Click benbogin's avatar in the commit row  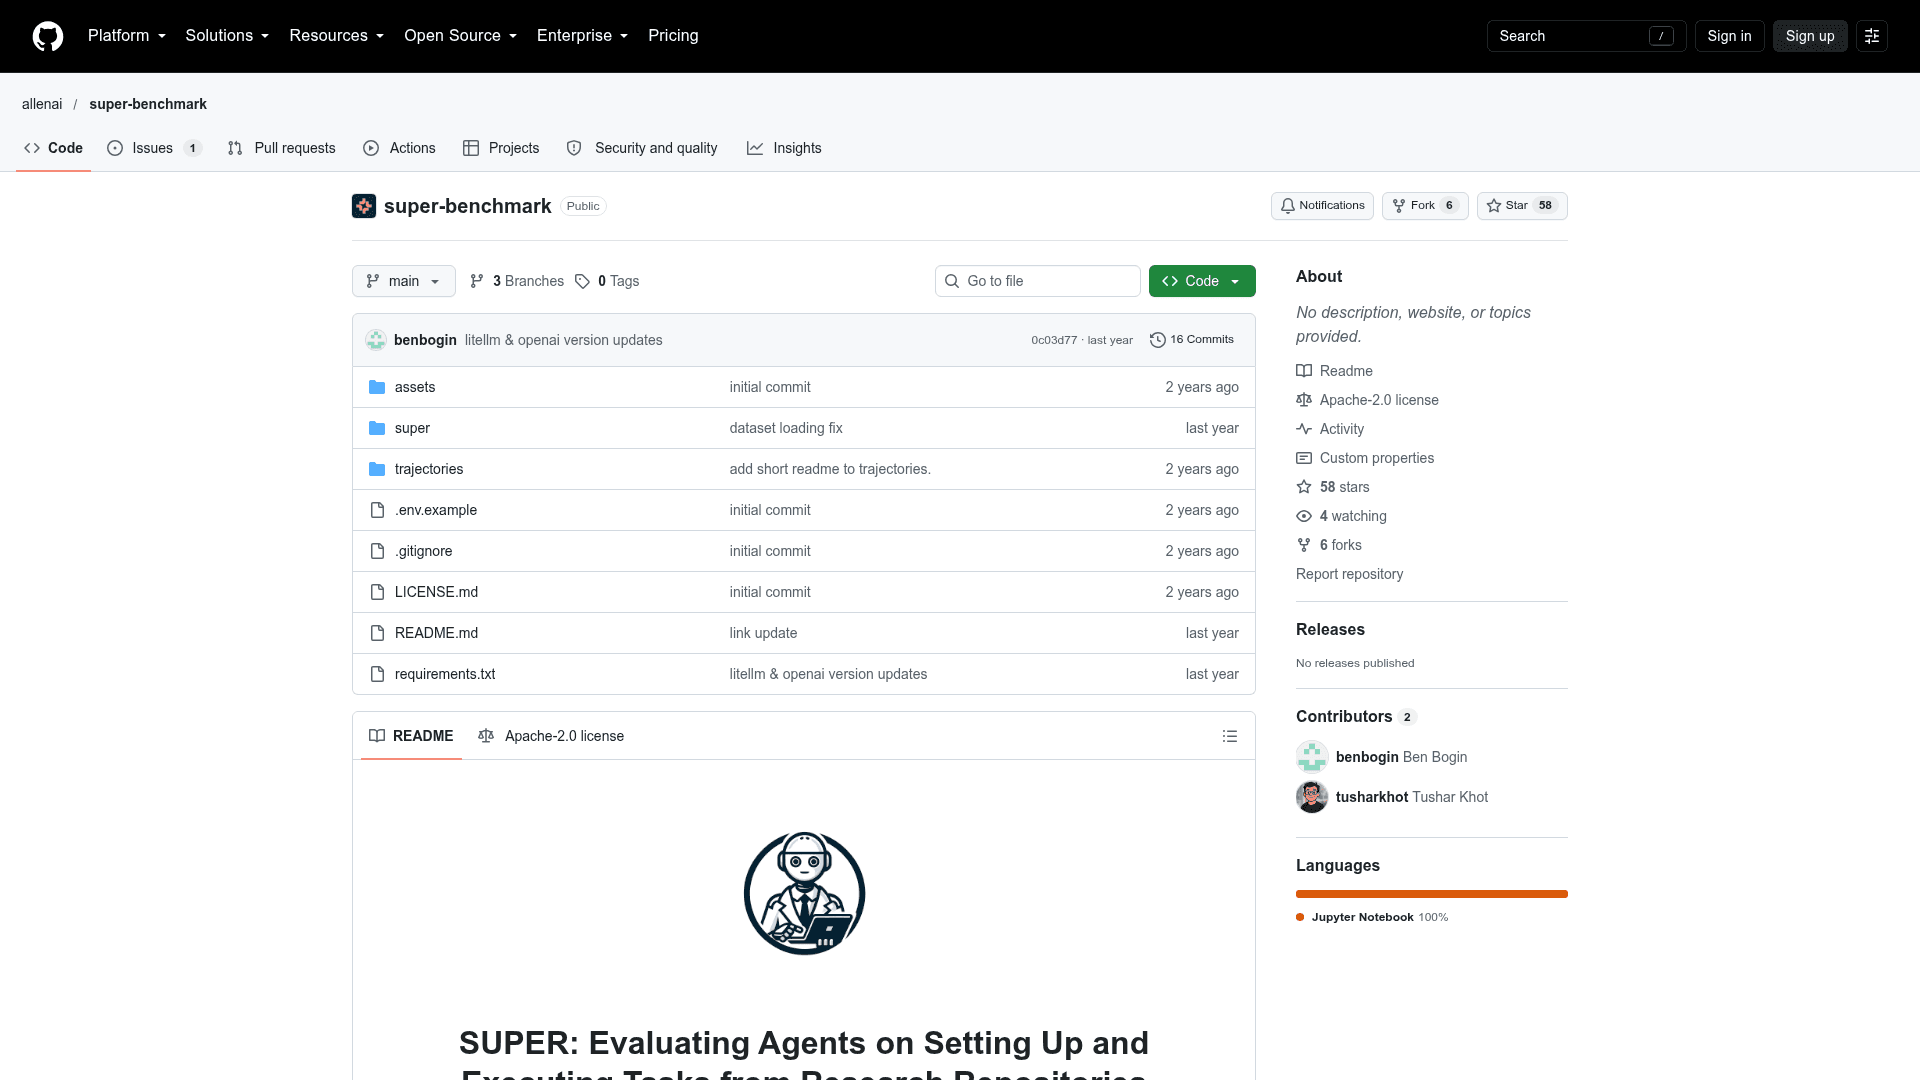pyautogui.click(x=376, y=340)
